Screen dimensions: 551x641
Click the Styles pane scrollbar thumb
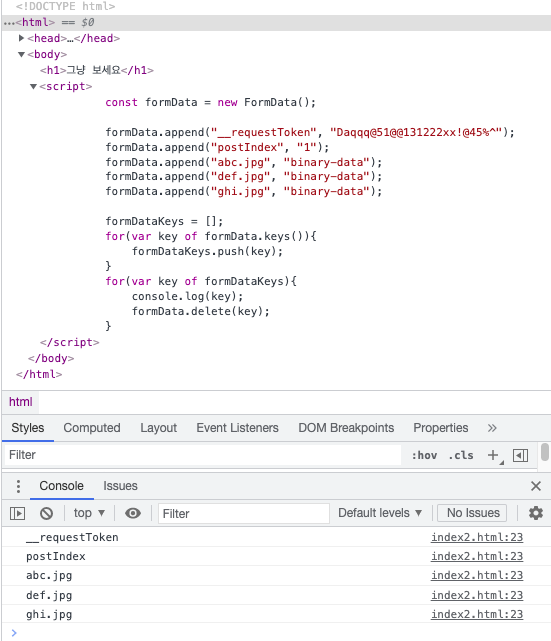coord(545,452)
